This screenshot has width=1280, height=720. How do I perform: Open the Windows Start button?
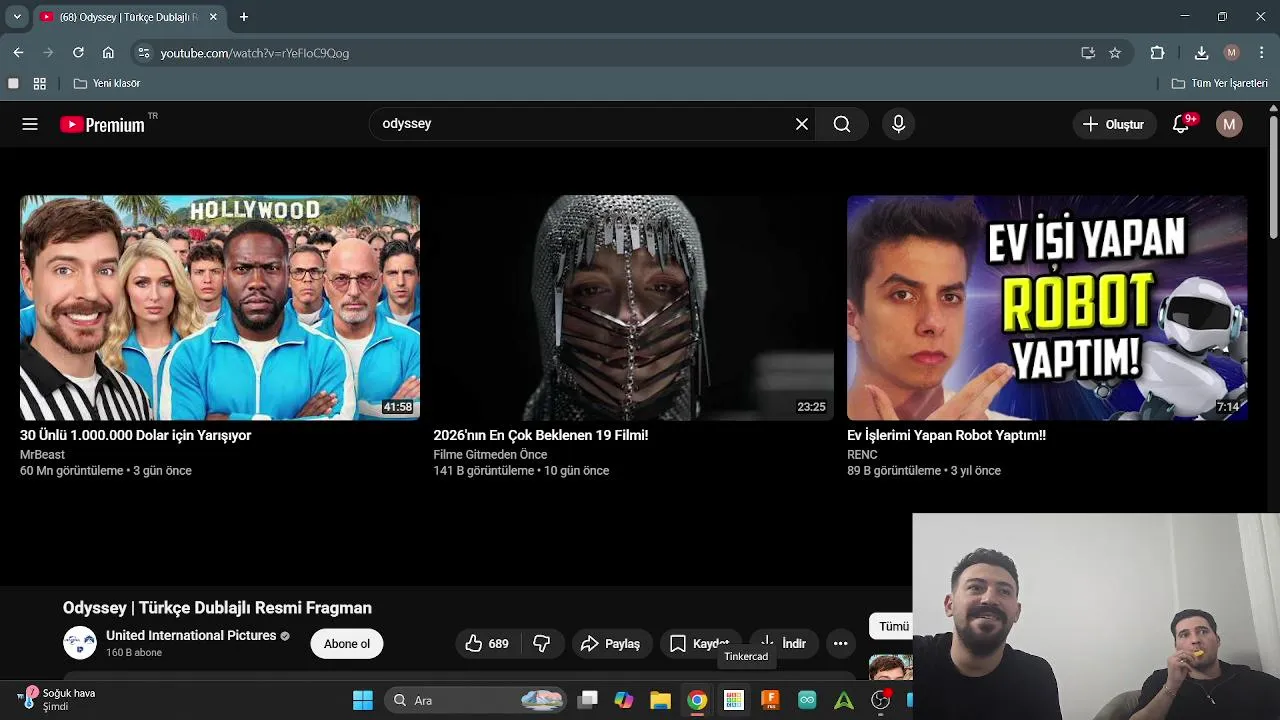[363, 700]
